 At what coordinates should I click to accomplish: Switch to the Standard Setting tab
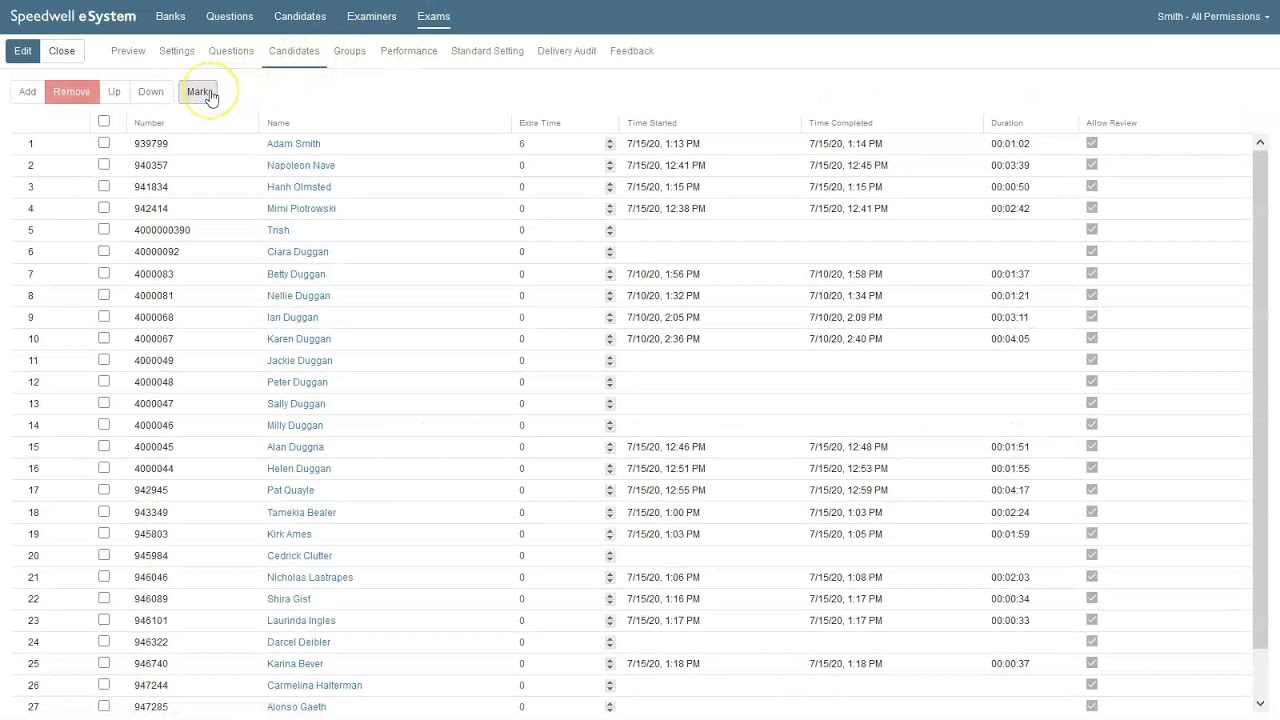487,51
